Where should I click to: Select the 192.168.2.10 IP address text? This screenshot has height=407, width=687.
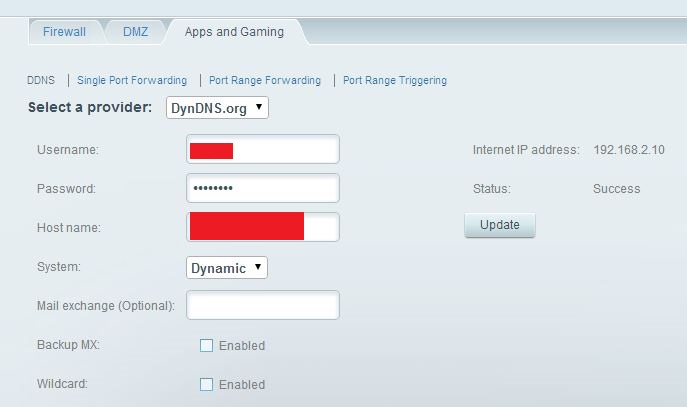(x=629, y=150)
